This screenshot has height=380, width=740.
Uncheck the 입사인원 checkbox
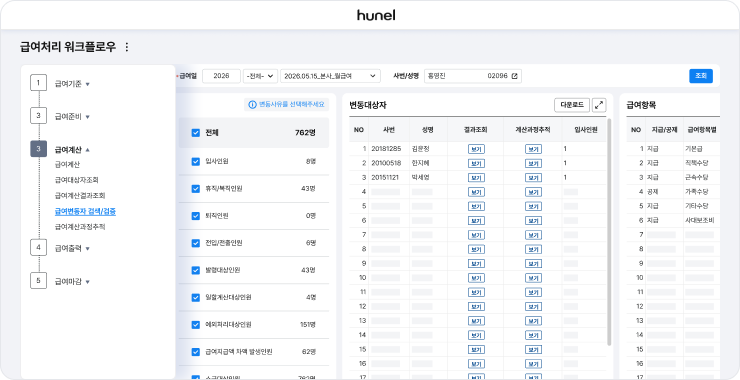pos(196,161)
